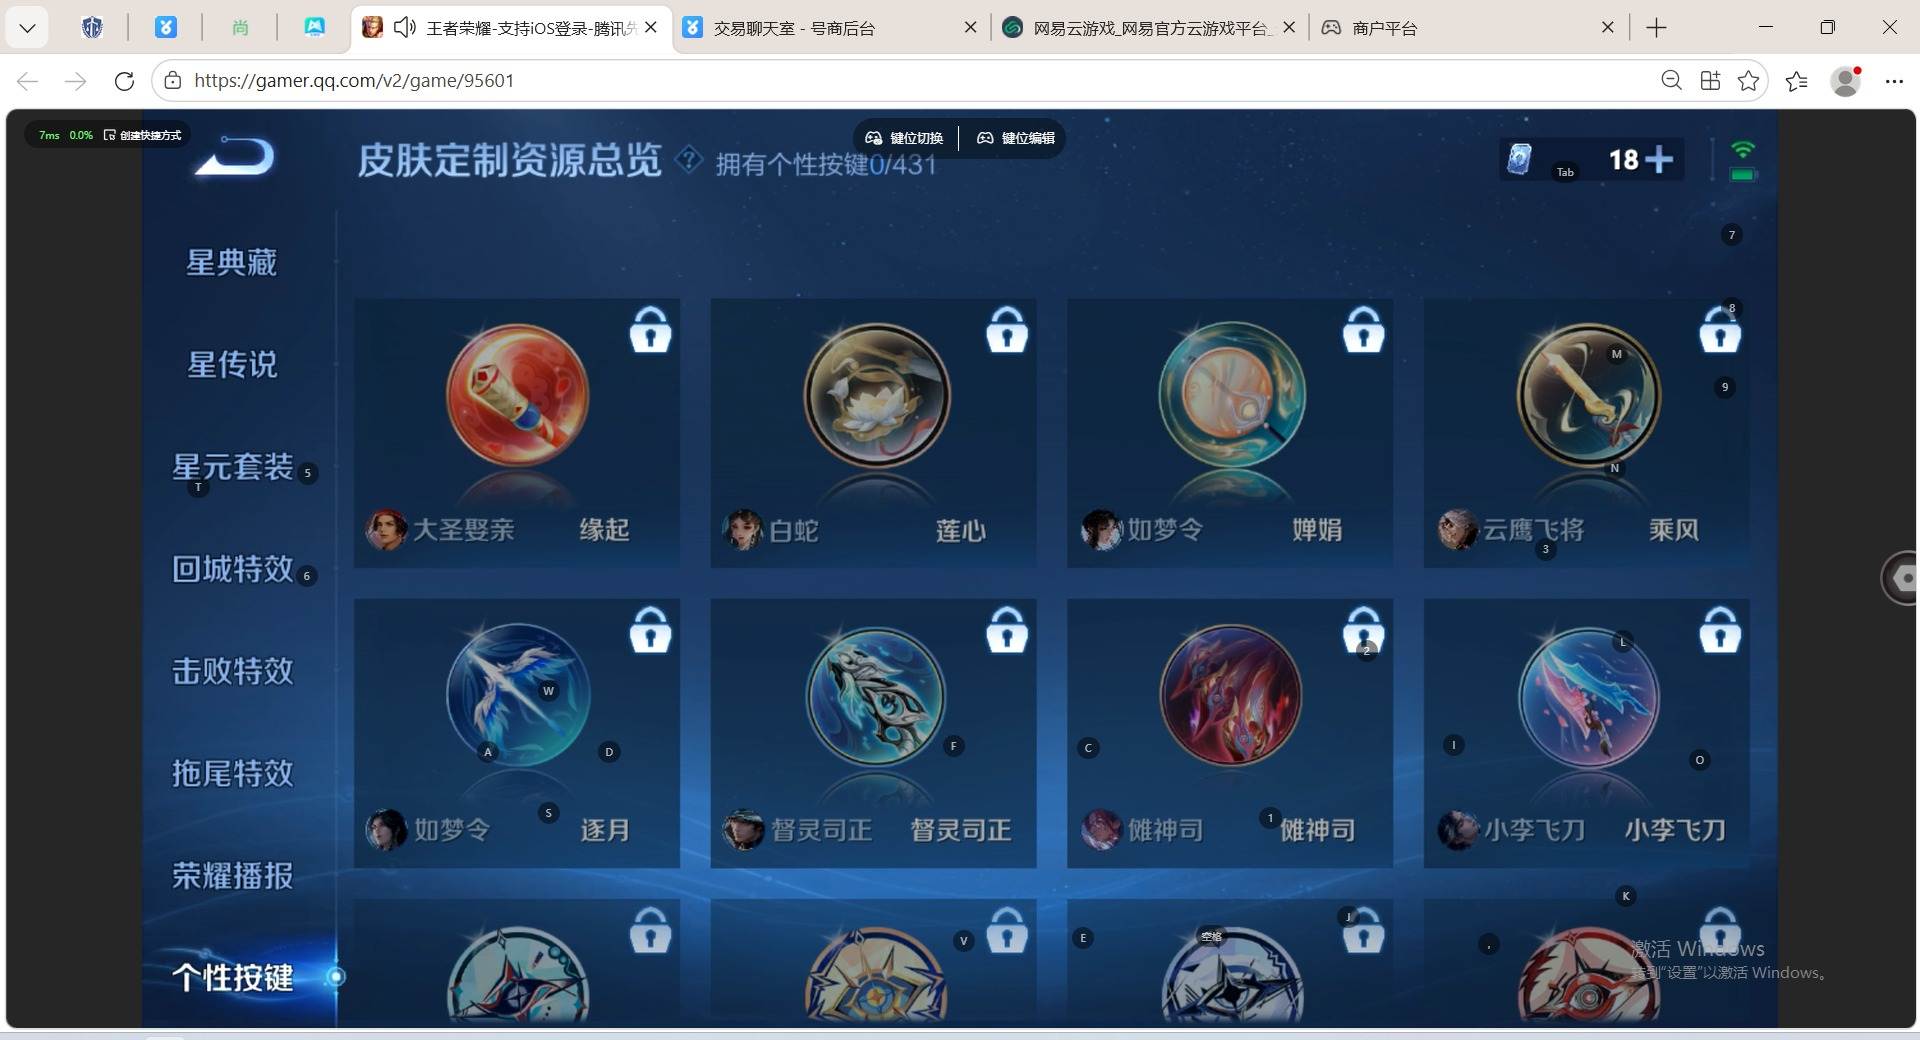Image resolution: width=1920 pixels, height=1040 pixels.
Task: Select the 星传说 sidebar category
Action: [232, 364]
